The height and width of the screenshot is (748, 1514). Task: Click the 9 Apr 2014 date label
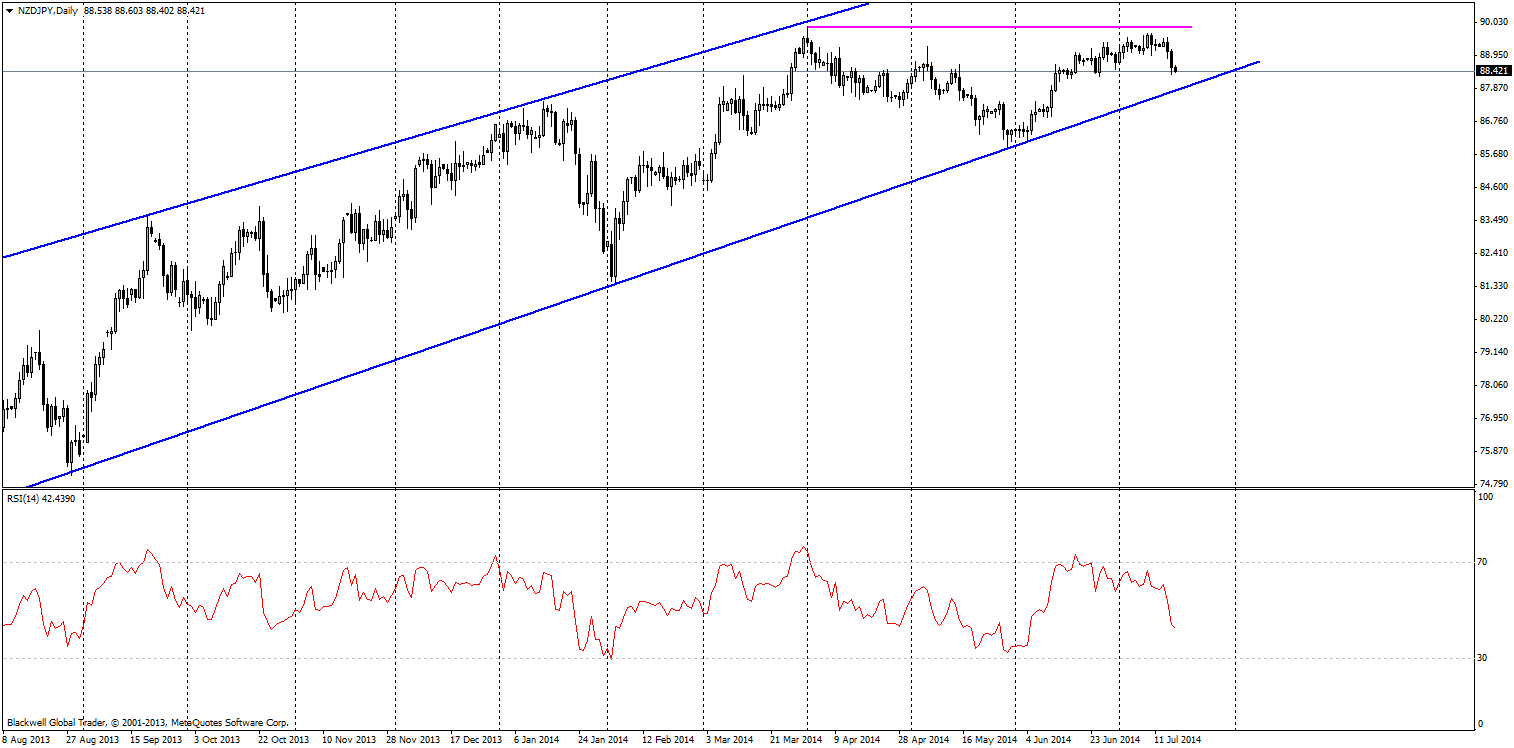[857, 740]
